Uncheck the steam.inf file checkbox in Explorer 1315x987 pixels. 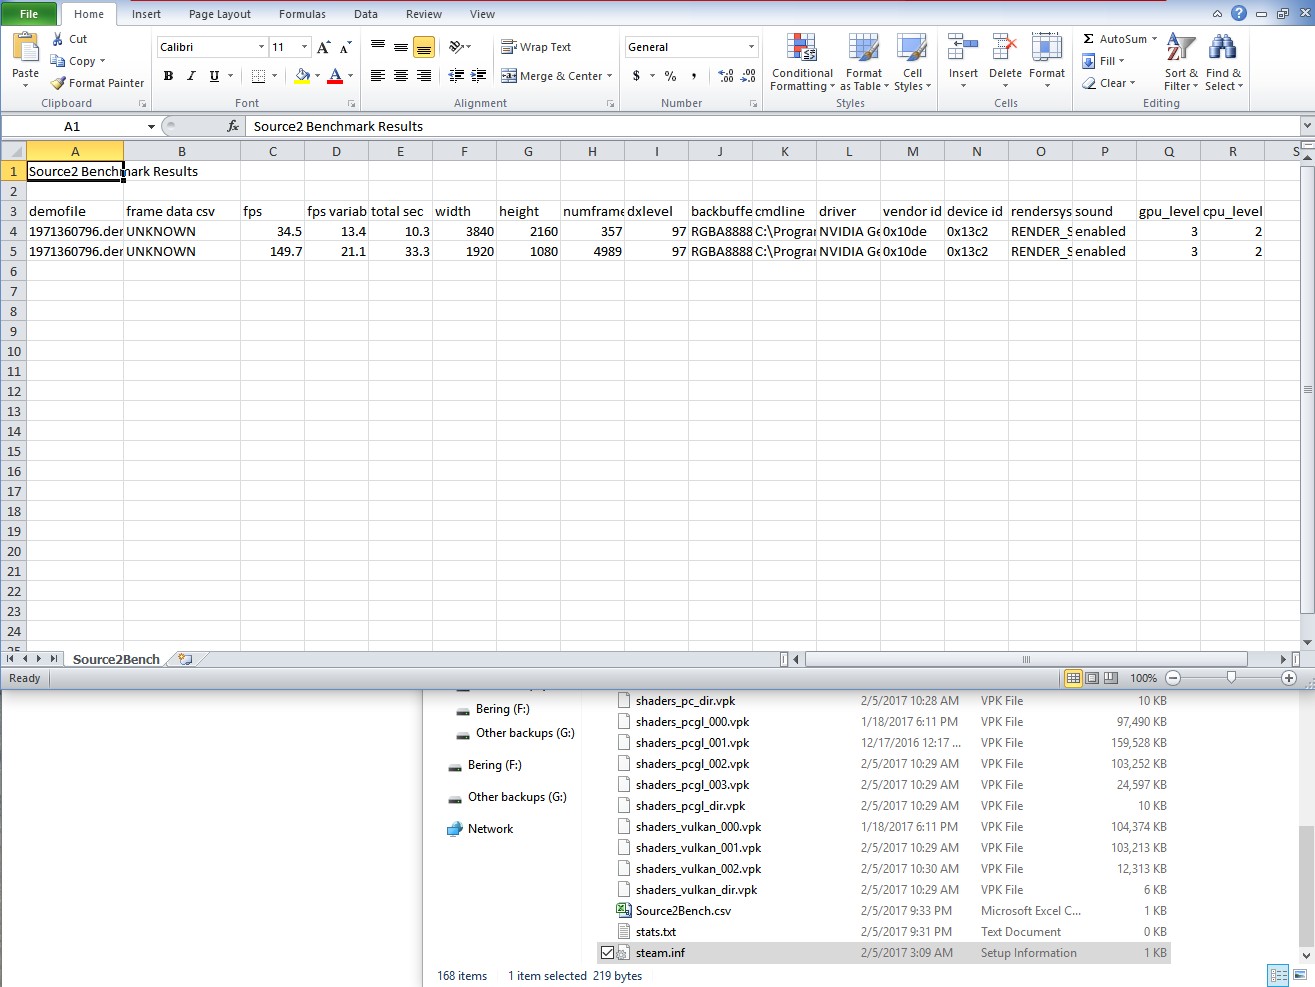pos(607,953)
